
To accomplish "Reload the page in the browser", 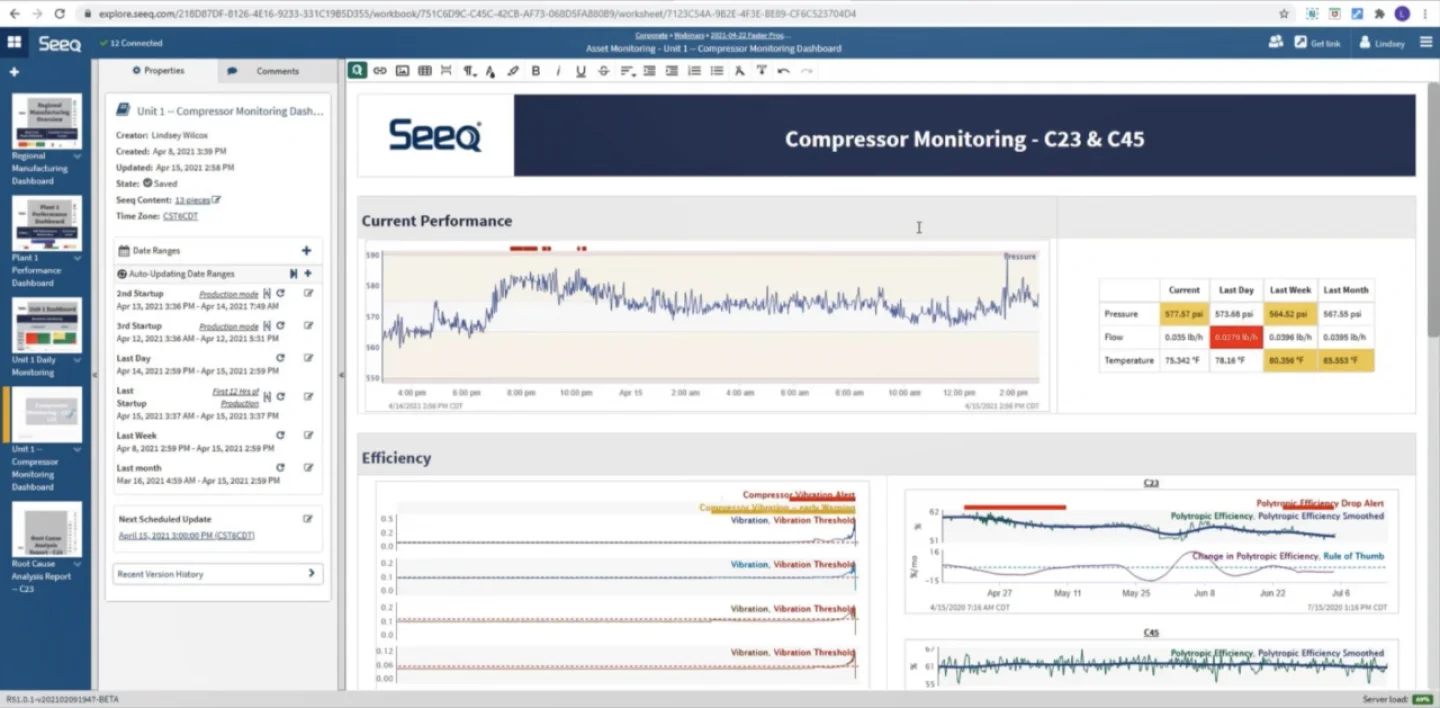I will click(60, 14).
